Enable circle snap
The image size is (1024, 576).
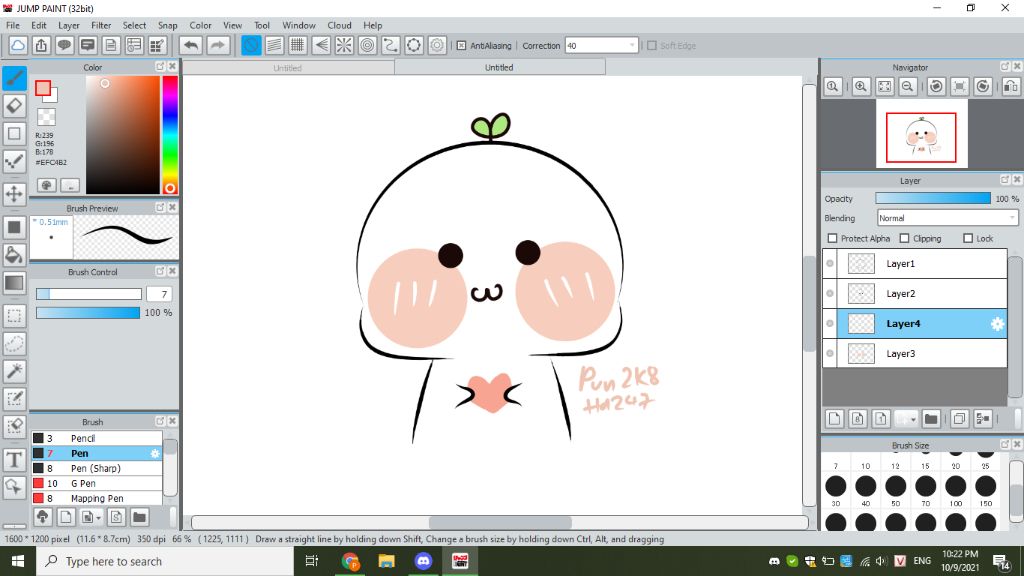tap(368, 45)
